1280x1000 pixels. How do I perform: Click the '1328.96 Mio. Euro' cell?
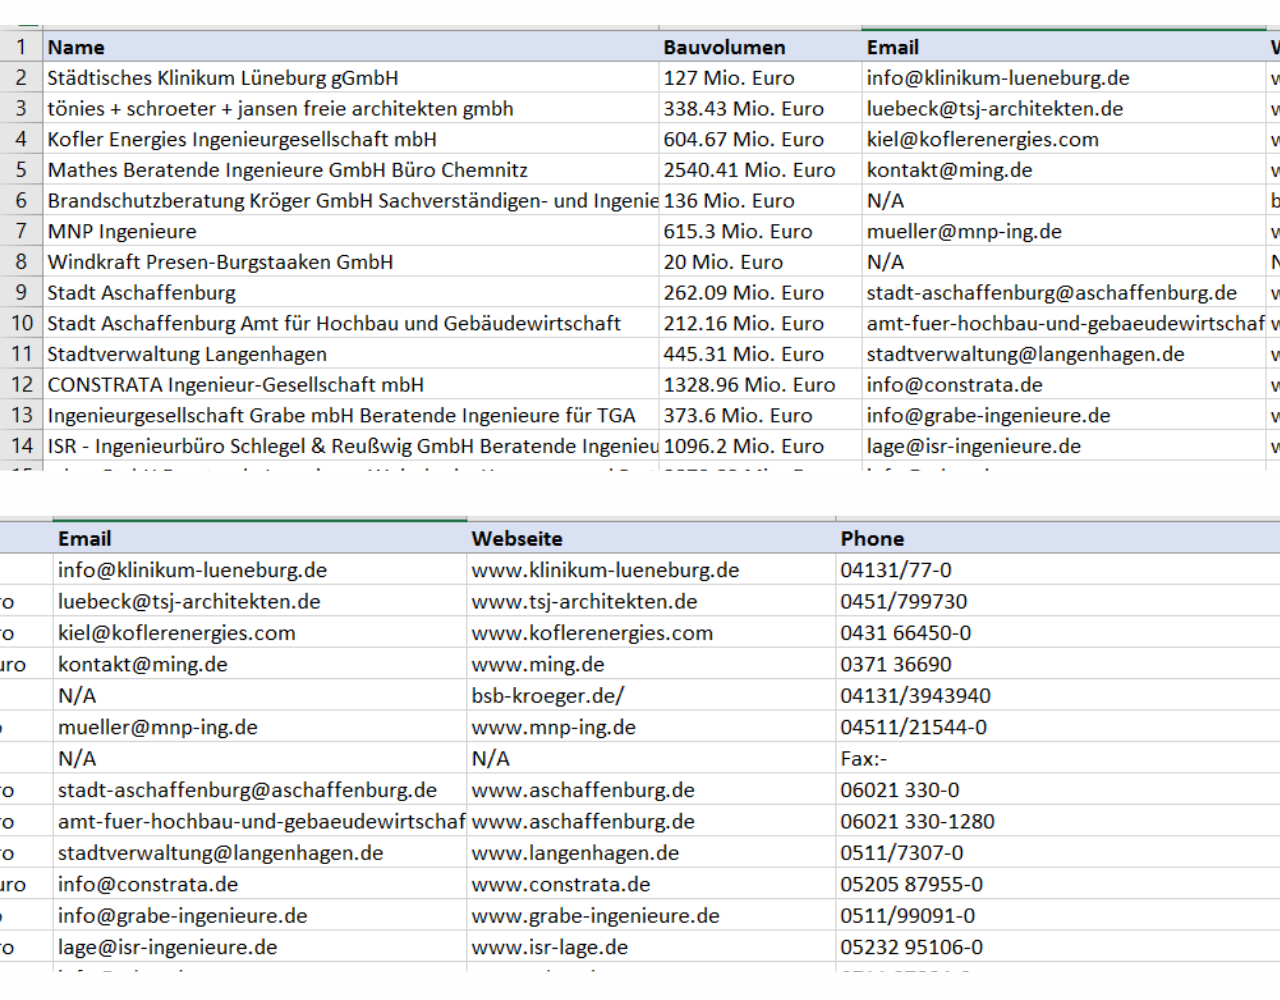pos(761,385)
